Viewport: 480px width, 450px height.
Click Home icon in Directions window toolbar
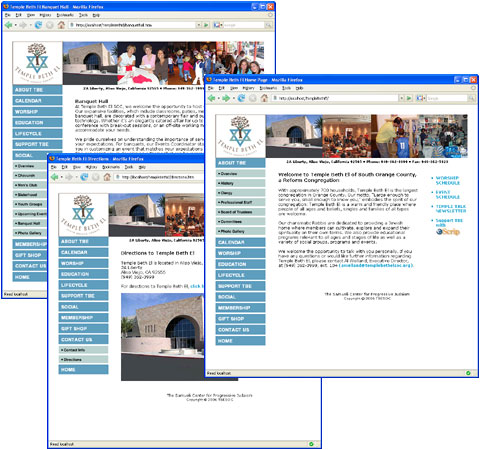107,177
